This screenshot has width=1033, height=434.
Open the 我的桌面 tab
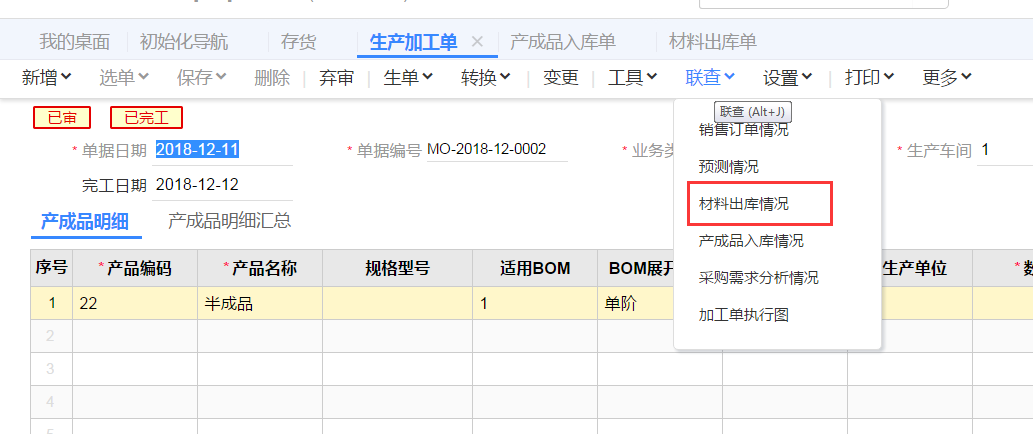(74, 42)
